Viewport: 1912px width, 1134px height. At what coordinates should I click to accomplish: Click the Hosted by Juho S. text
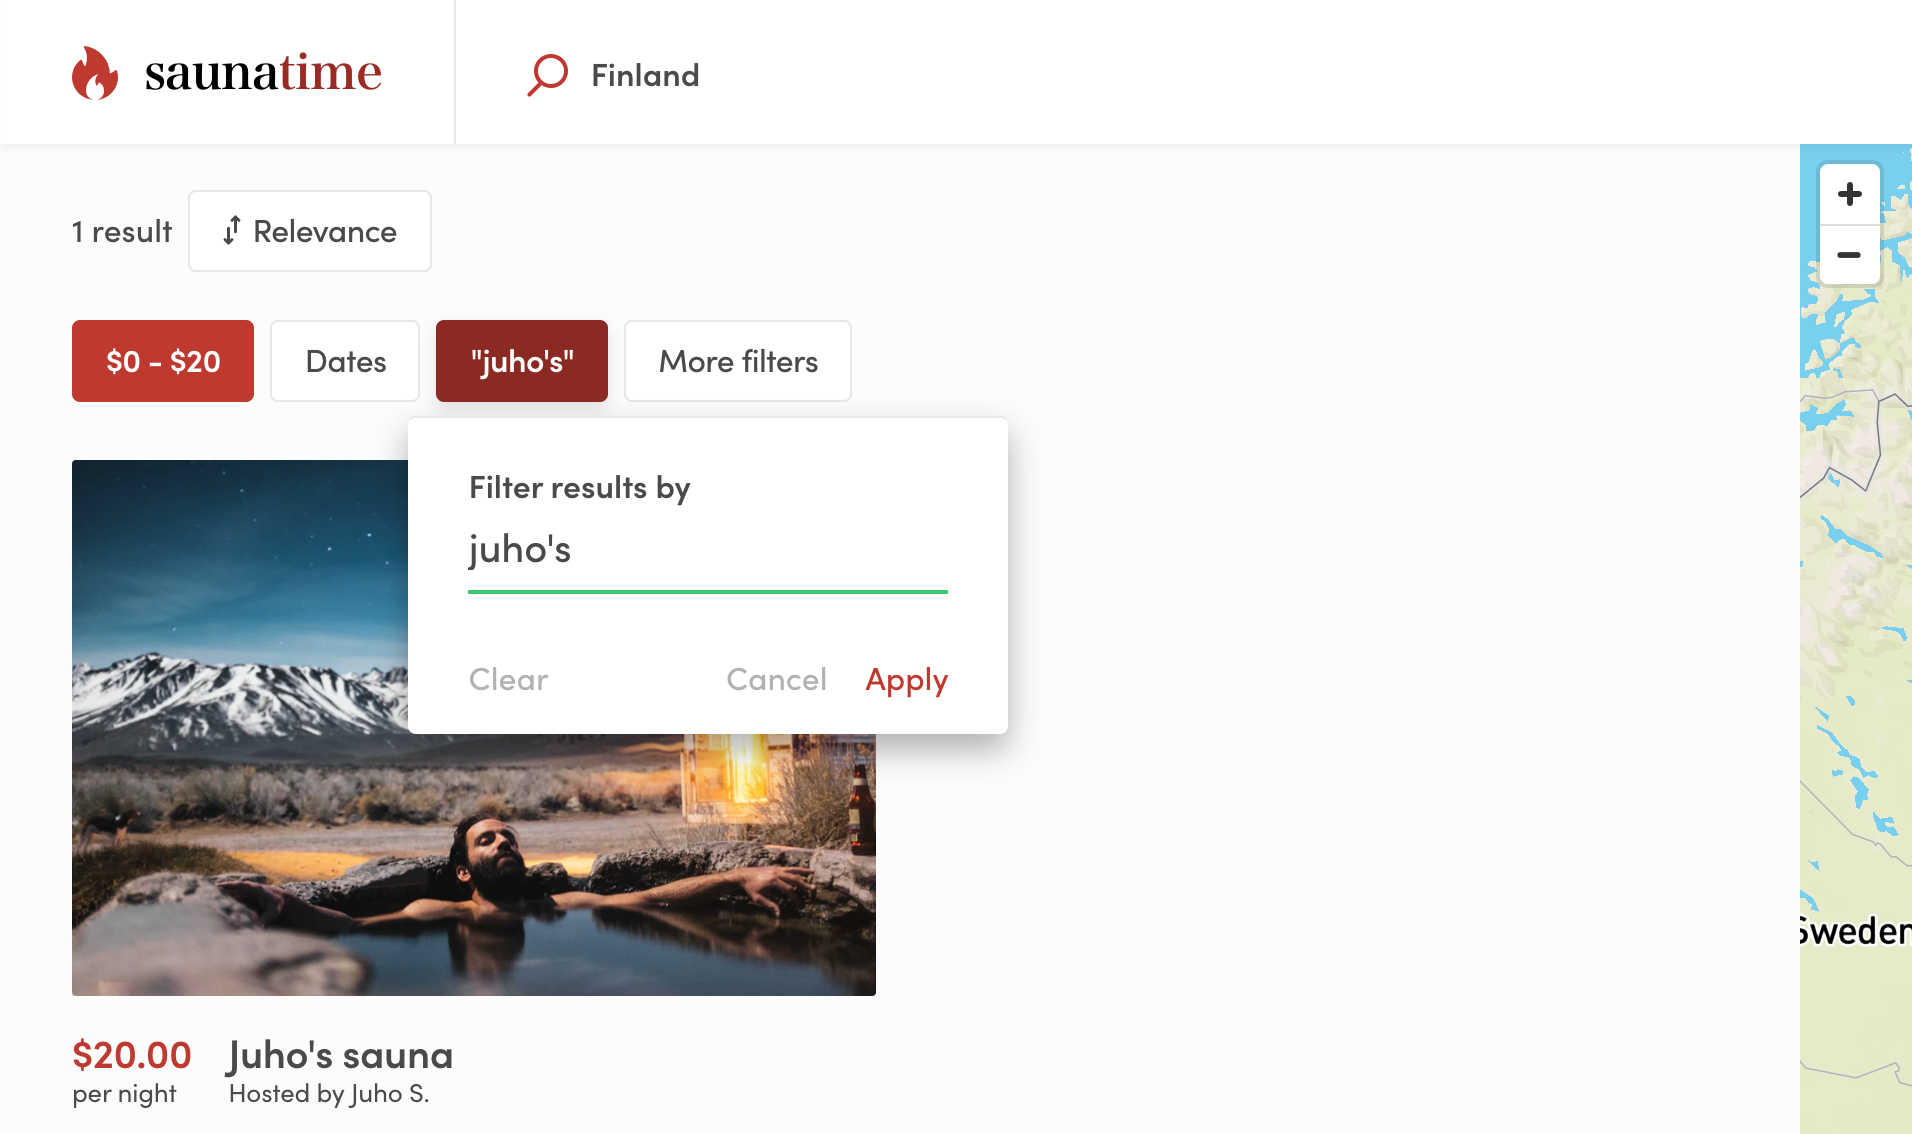click(x=329, y=1093)
